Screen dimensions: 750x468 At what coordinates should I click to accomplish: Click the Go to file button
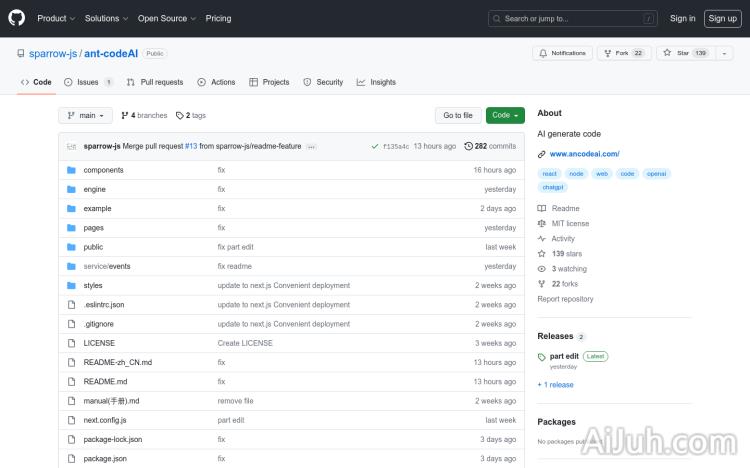tap(458, 116)
